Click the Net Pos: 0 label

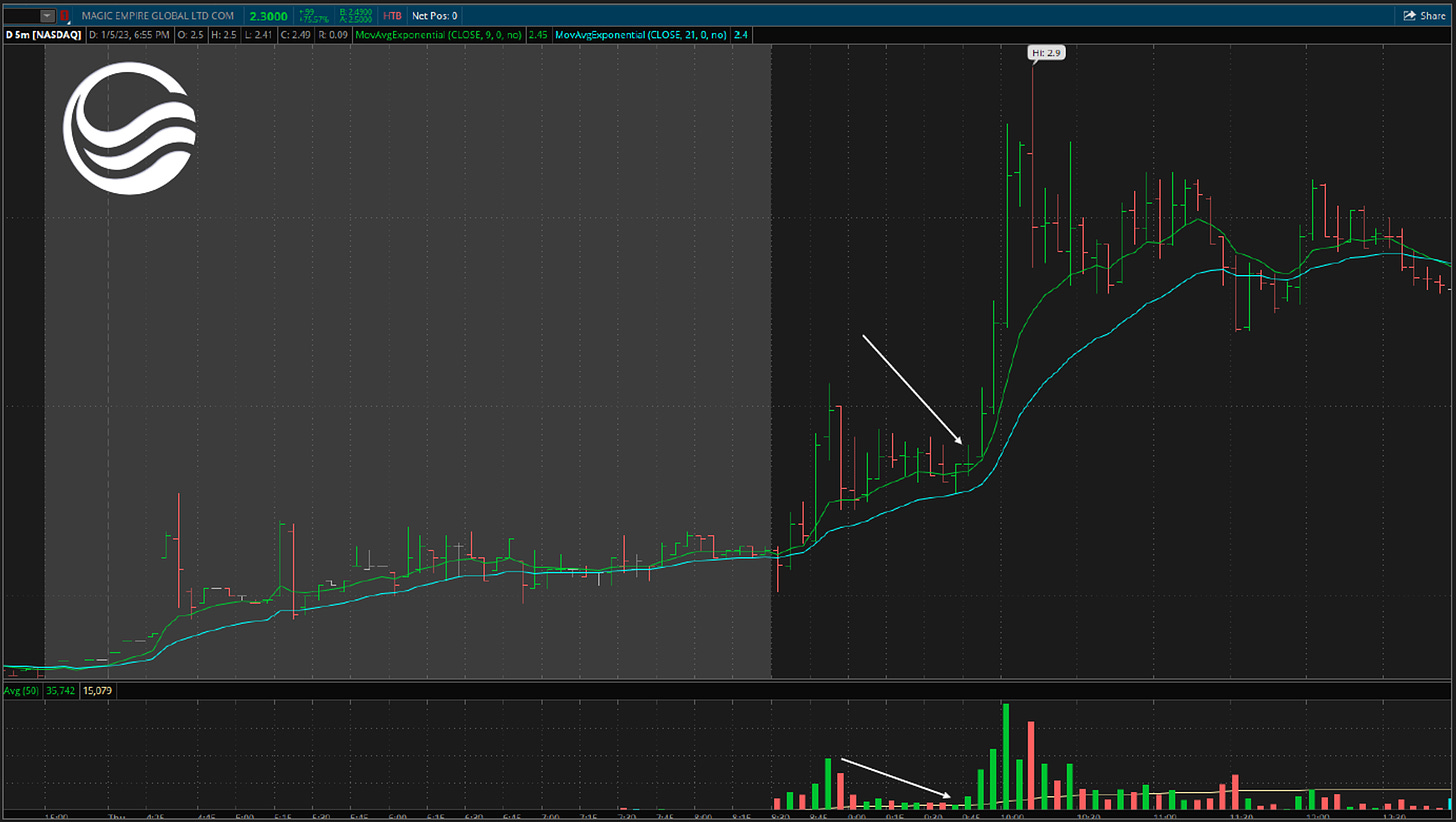coord(434,16)
